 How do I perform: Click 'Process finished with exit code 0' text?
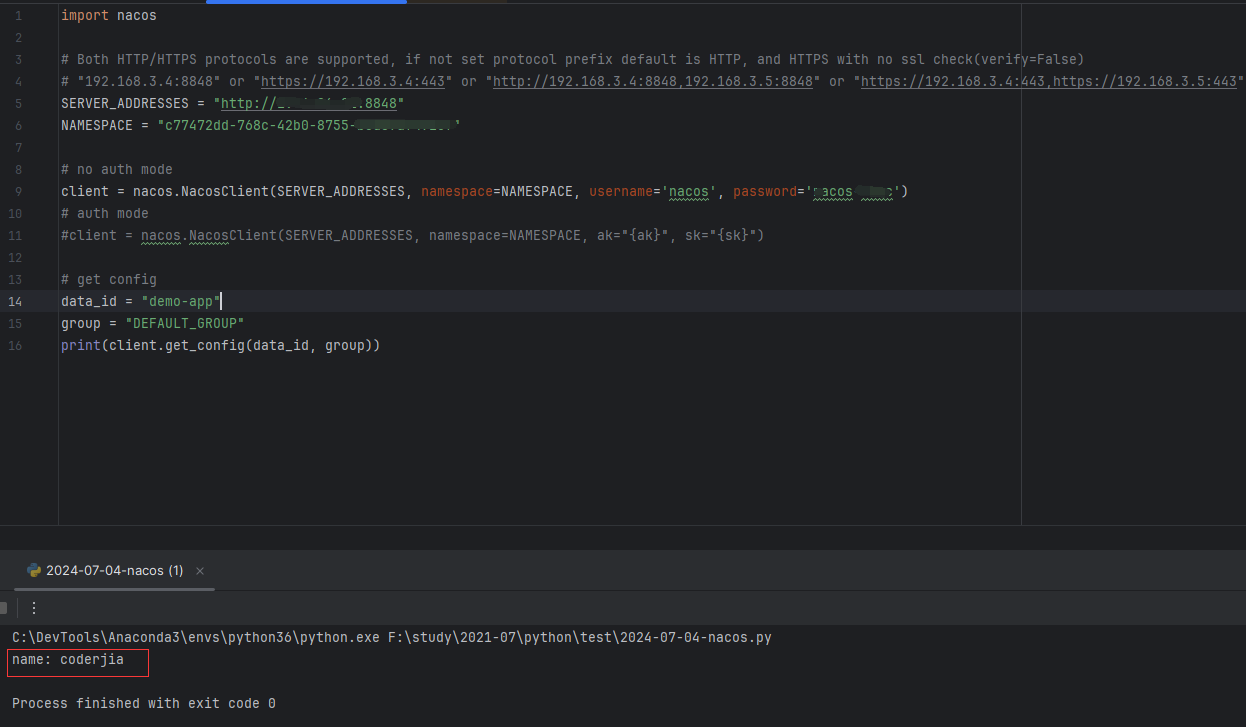(x=144, y=703)
